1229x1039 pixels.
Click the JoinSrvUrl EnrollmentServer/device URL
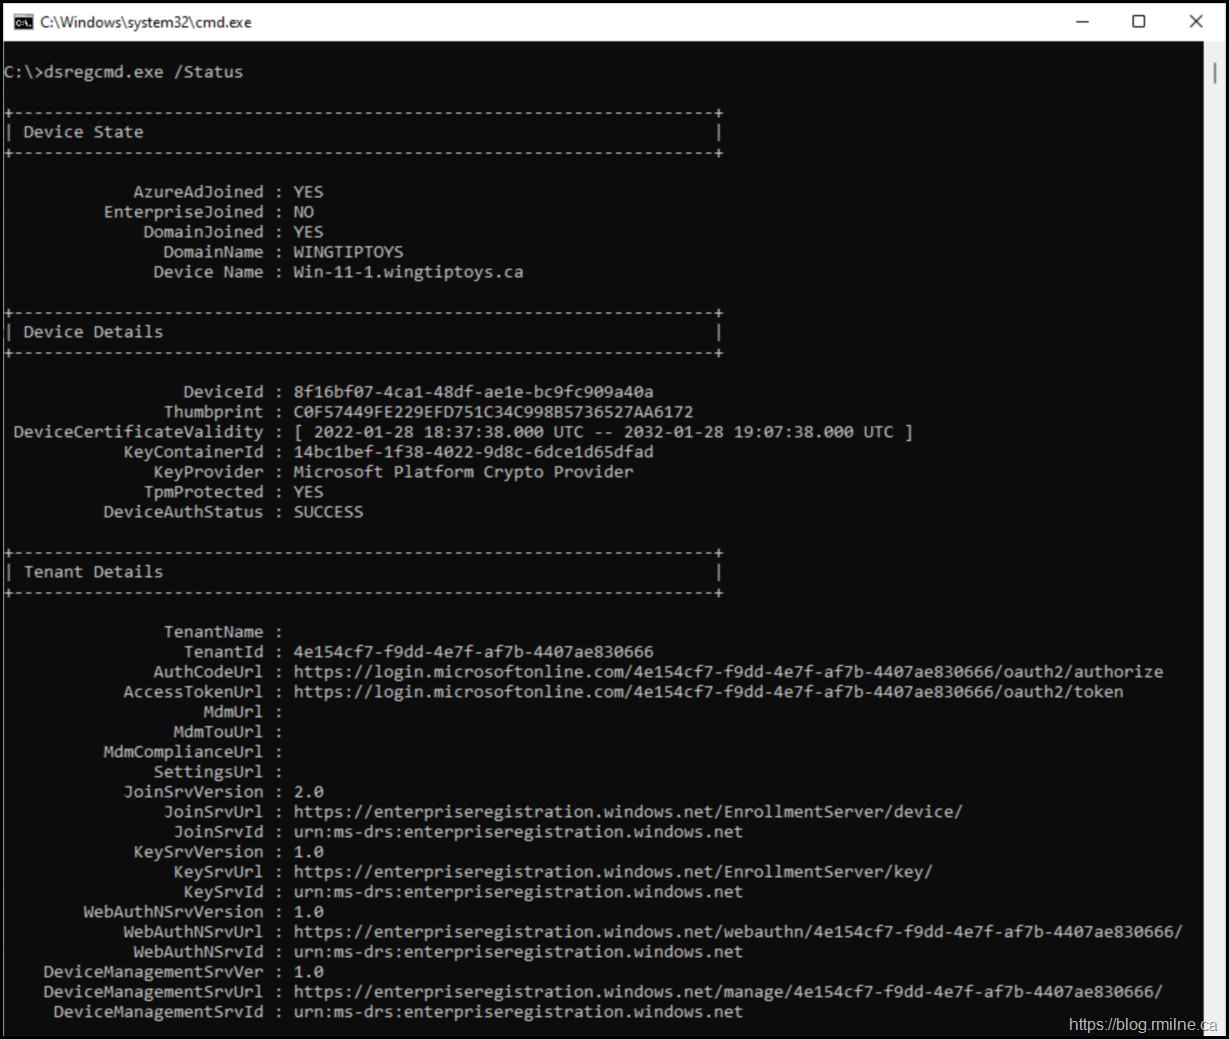(628, 812)
